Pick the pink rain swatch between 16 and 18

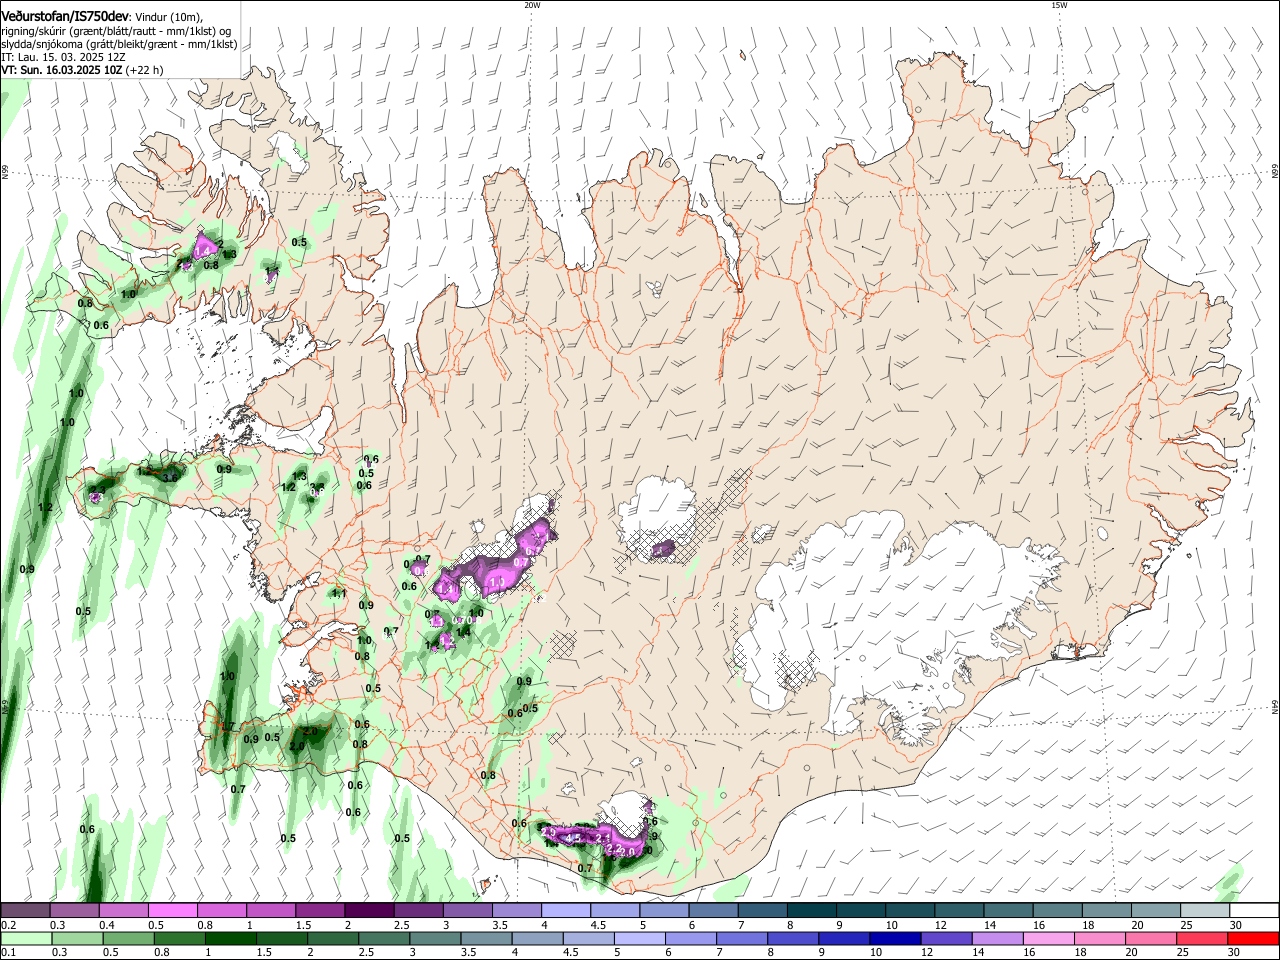[x=1049, y=938]
